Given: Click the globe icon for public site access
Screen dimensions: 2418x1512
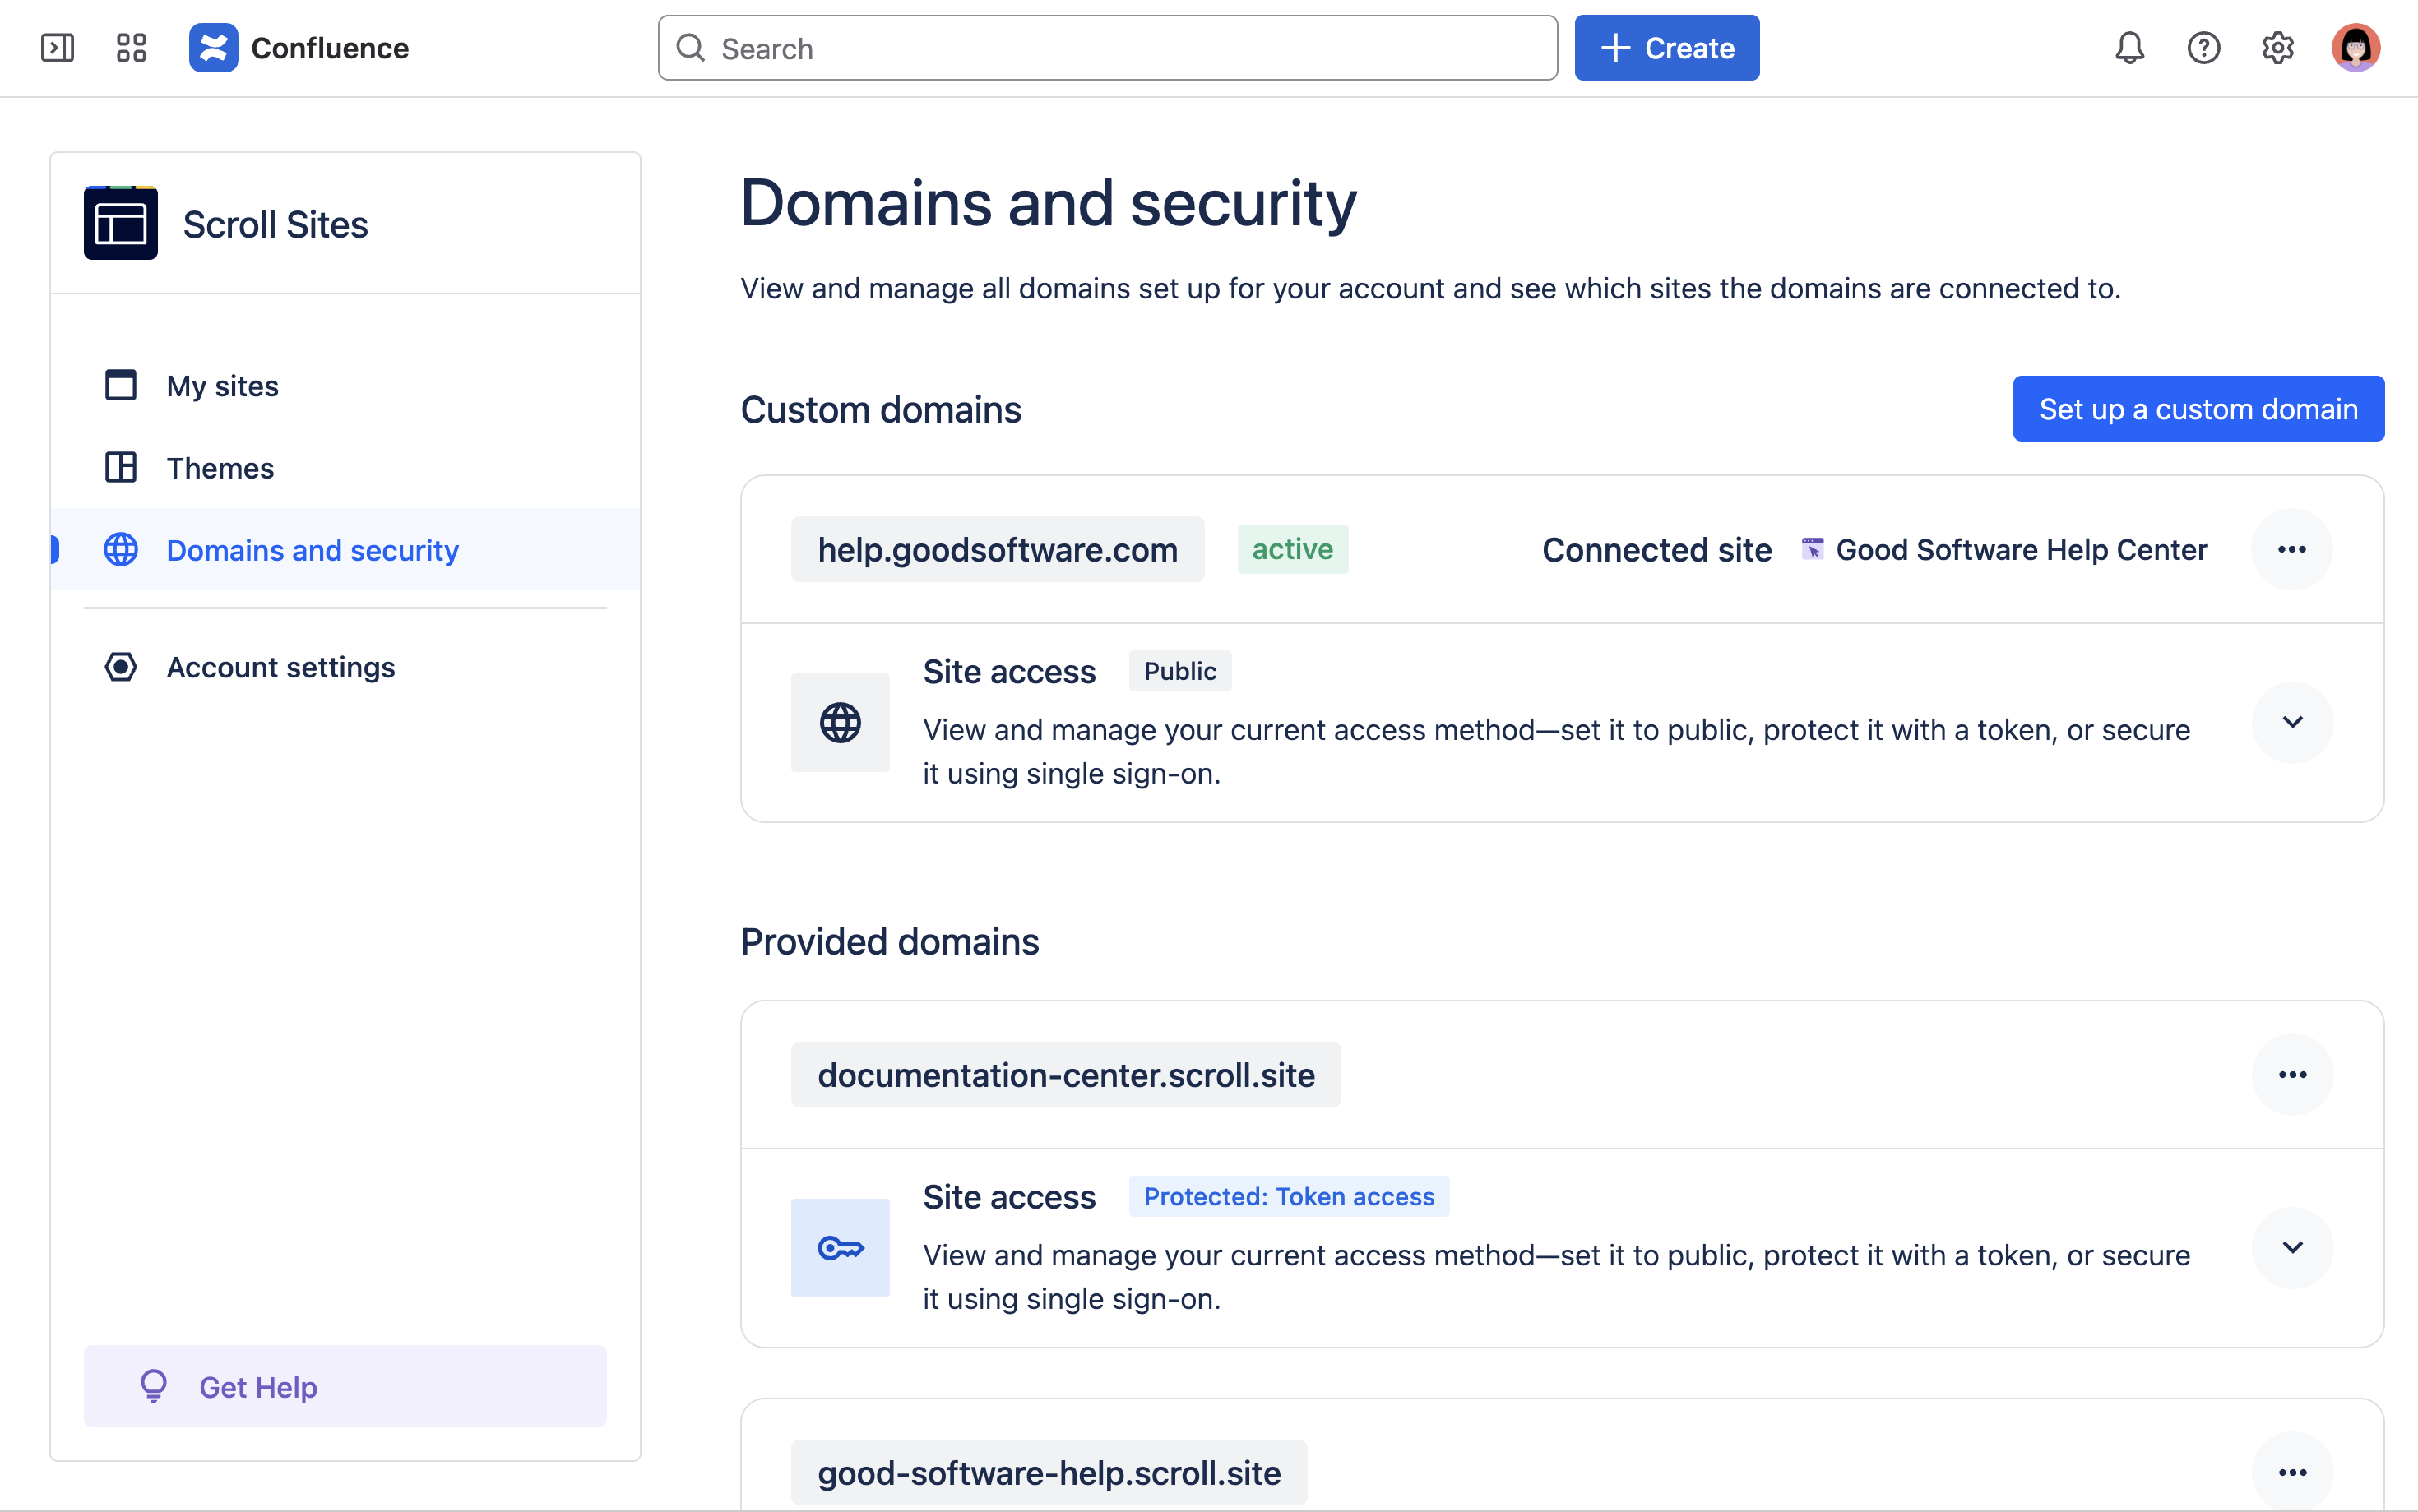Looking at the screenshot, I should (x=840, y=722).
